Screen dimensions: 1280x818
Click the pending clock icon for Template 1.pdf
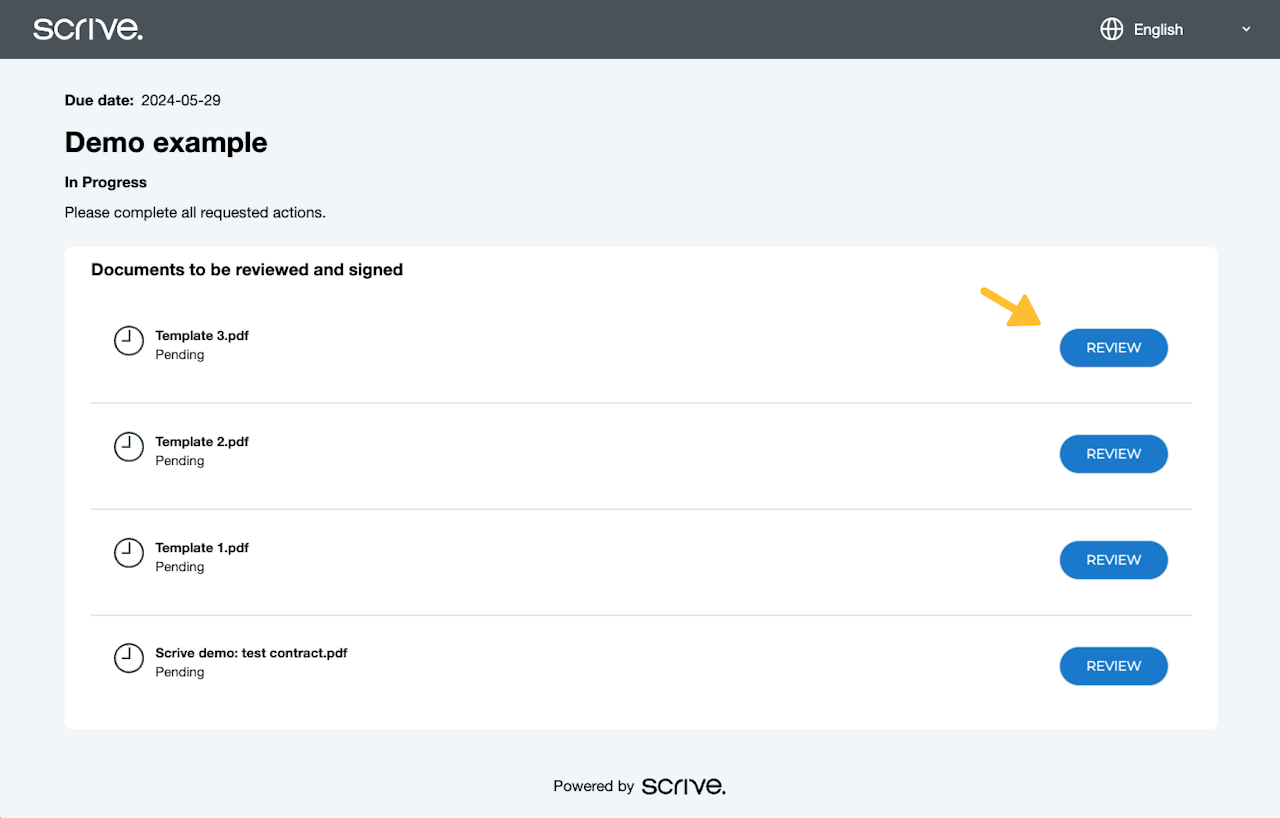(129, 553)
